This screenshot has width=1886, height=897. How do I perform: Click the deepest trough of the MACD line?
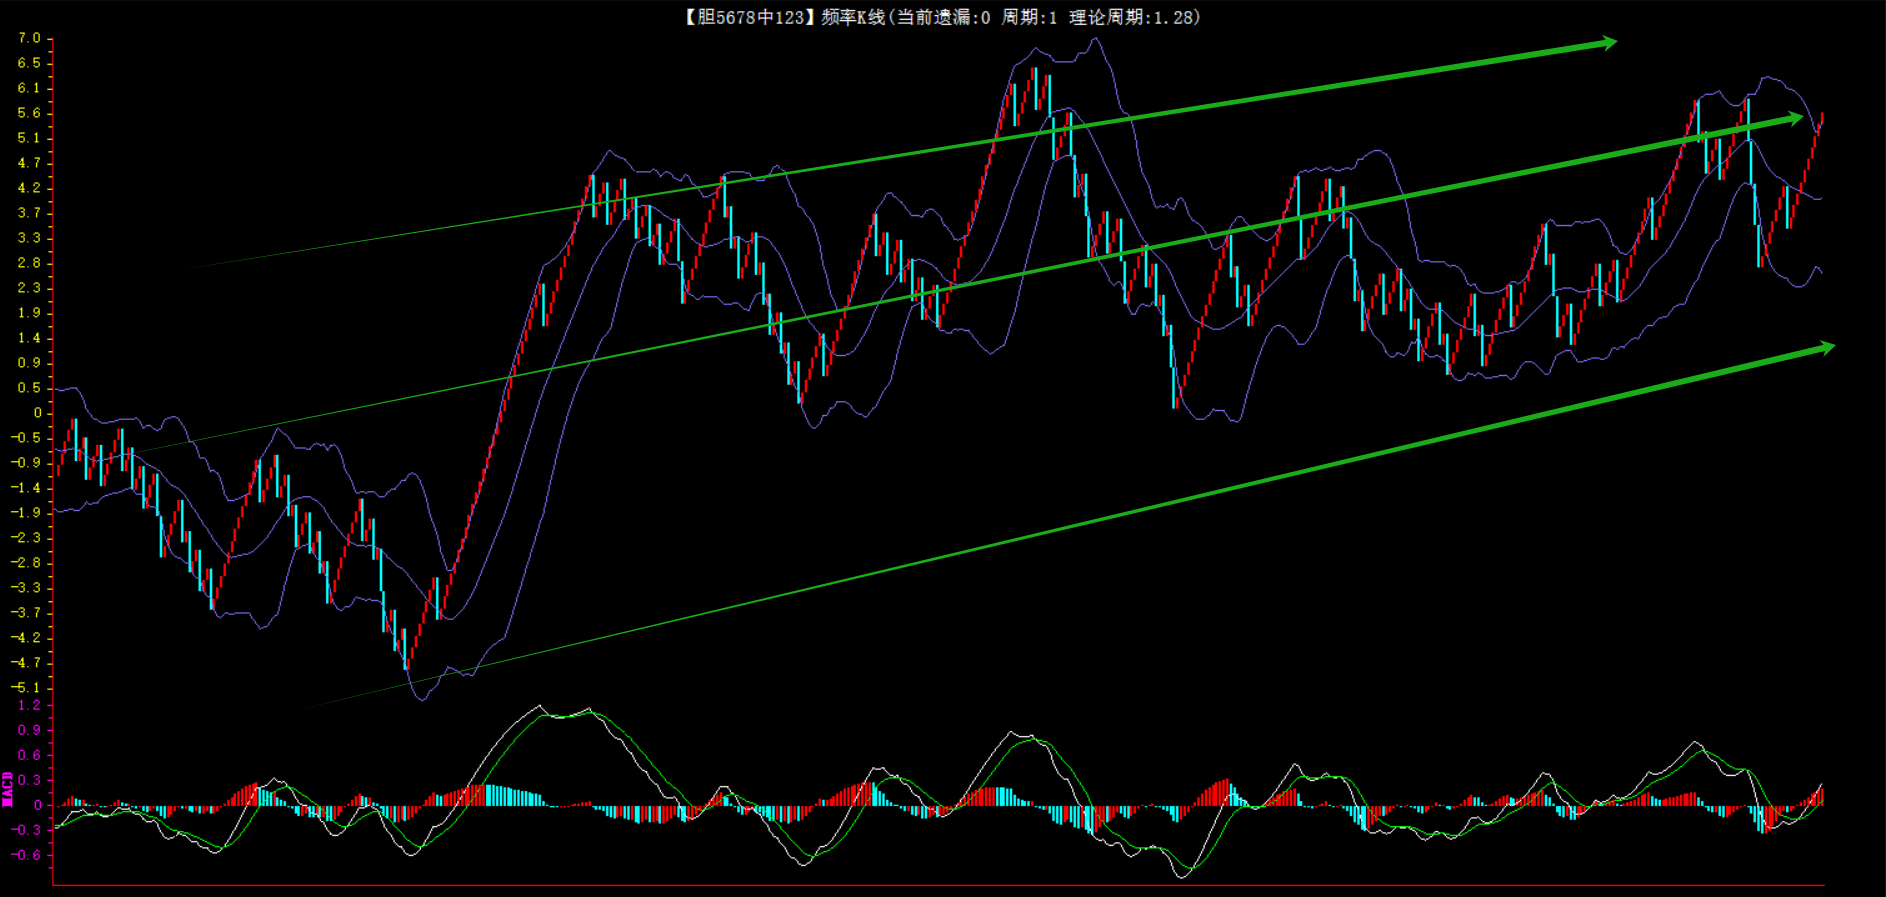(1183, 877)
